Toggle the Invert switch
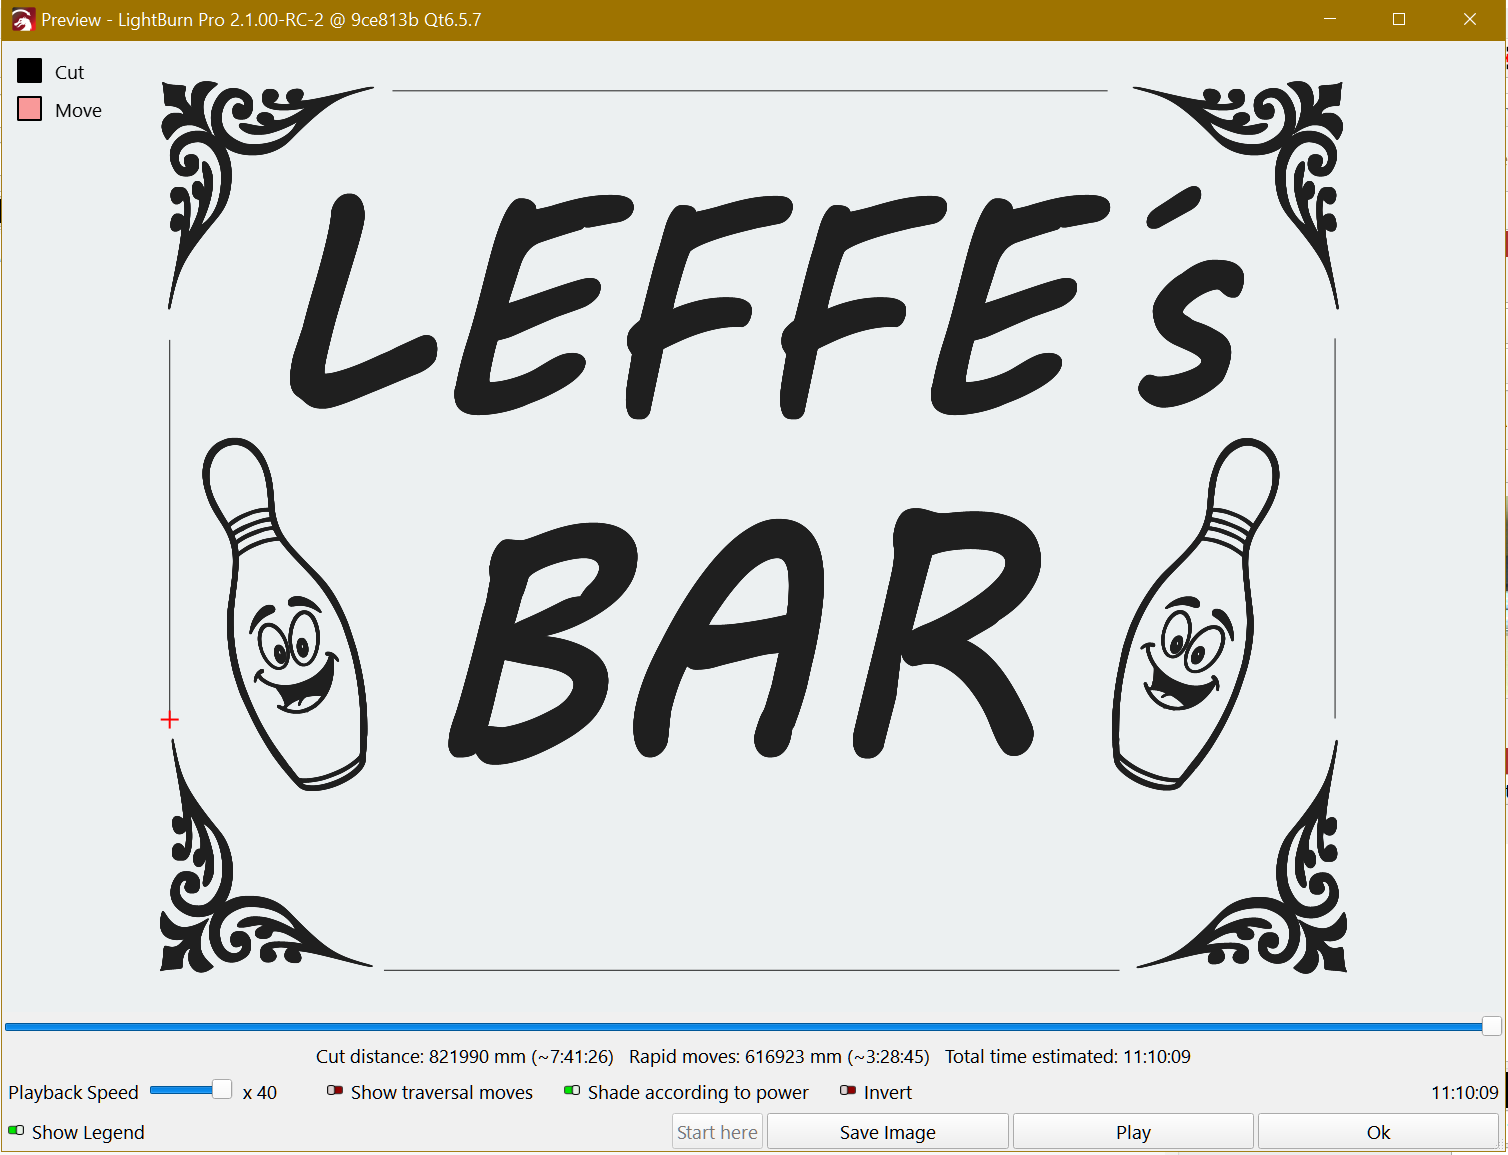Image resolution: width=1508 pixels, height=1155 pixels. point(848,1091)
